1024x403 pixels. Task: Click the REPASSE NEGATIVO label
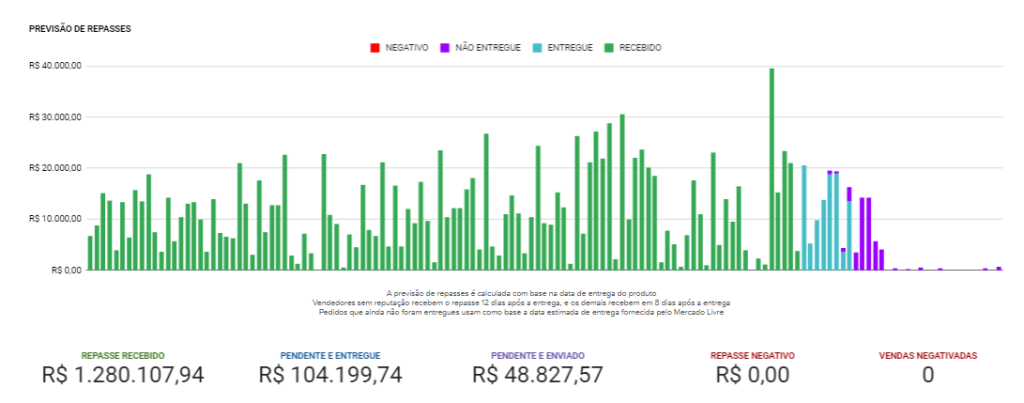coord(752,356)
